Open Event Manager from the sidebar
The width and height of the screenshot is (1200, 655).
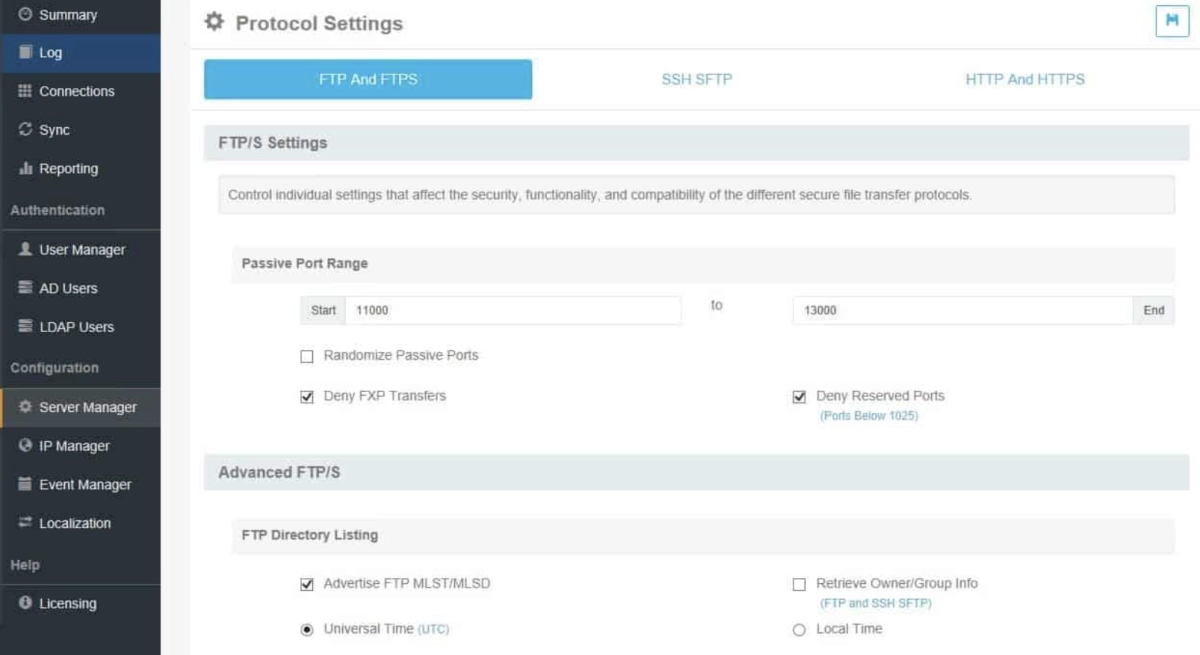click(x=85, y=485)
